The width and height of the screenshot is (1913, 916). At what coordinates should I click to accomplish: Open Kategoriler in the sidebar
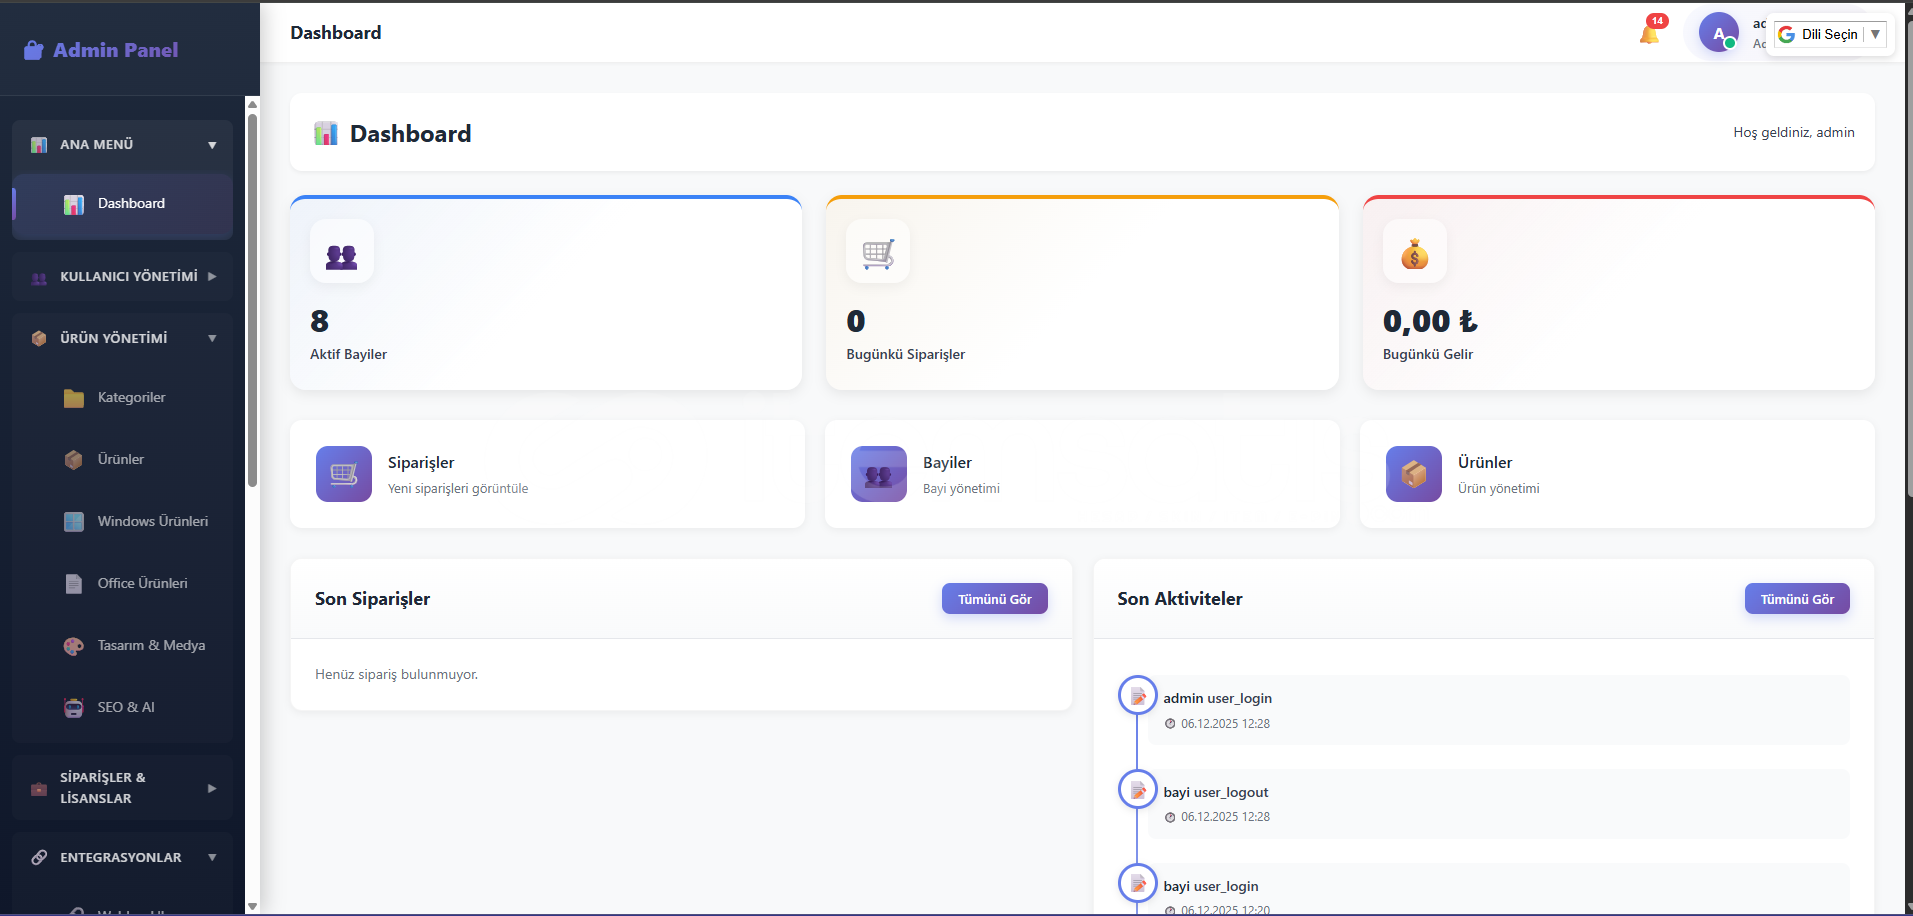(131, 398)
